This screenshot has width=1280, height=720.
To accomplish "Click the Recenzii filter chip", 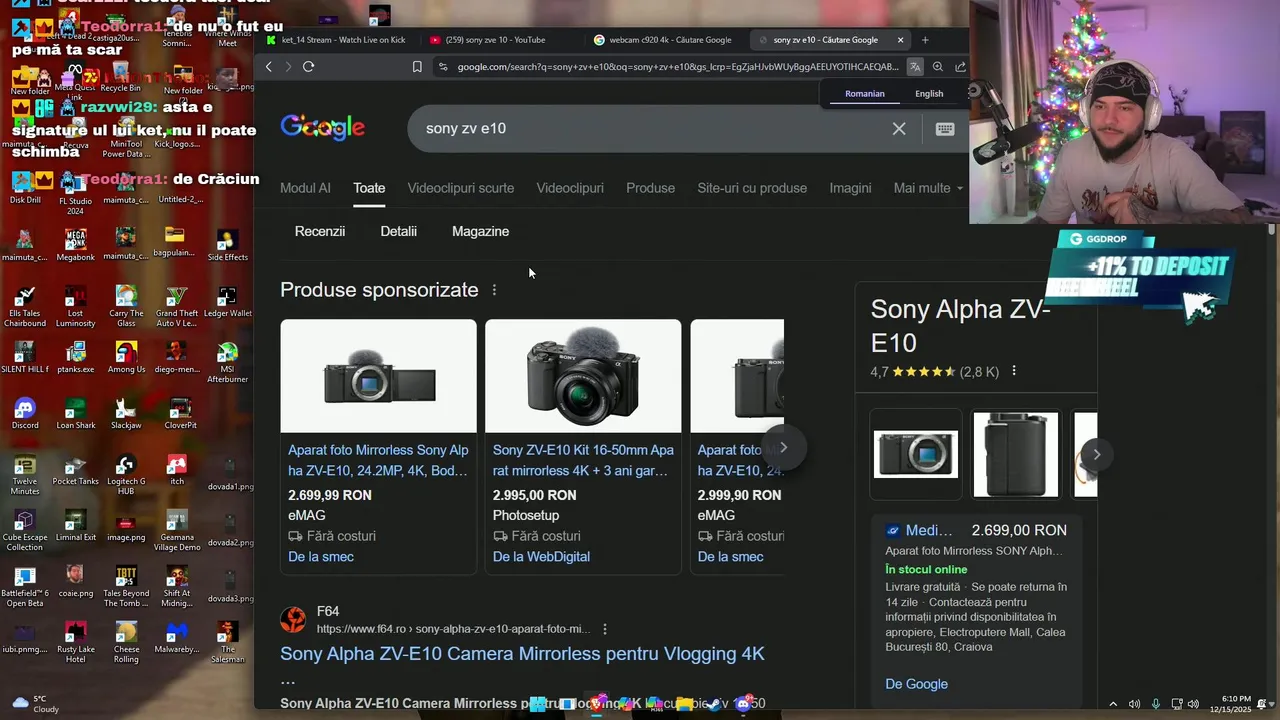I will pyautogui.click(x=320, y=231).
